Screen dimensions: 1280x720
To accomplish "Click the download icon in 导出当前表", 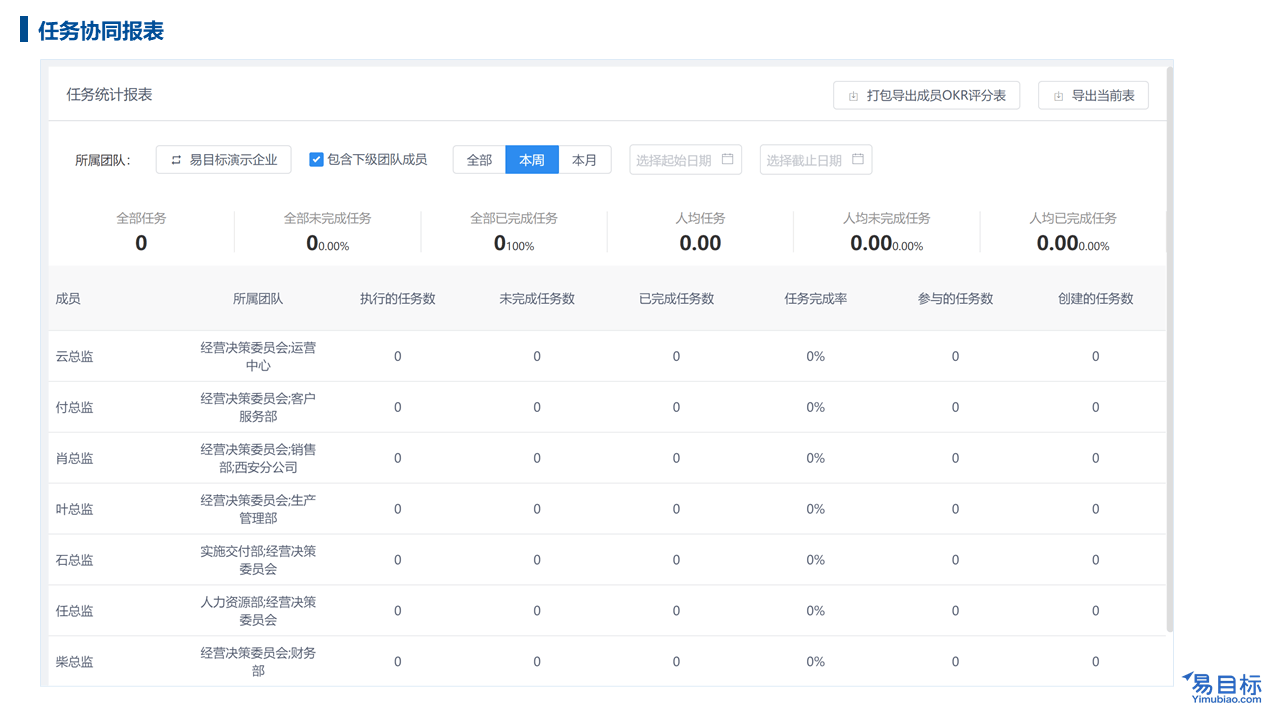I will click(1058, 96).
